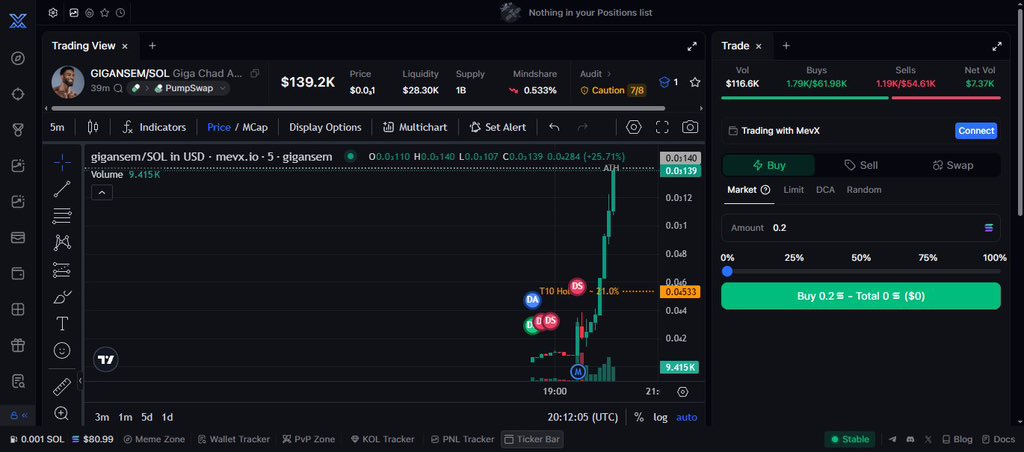
Task: Copy GIGANSEM token address icon
Action: (255, 73)
